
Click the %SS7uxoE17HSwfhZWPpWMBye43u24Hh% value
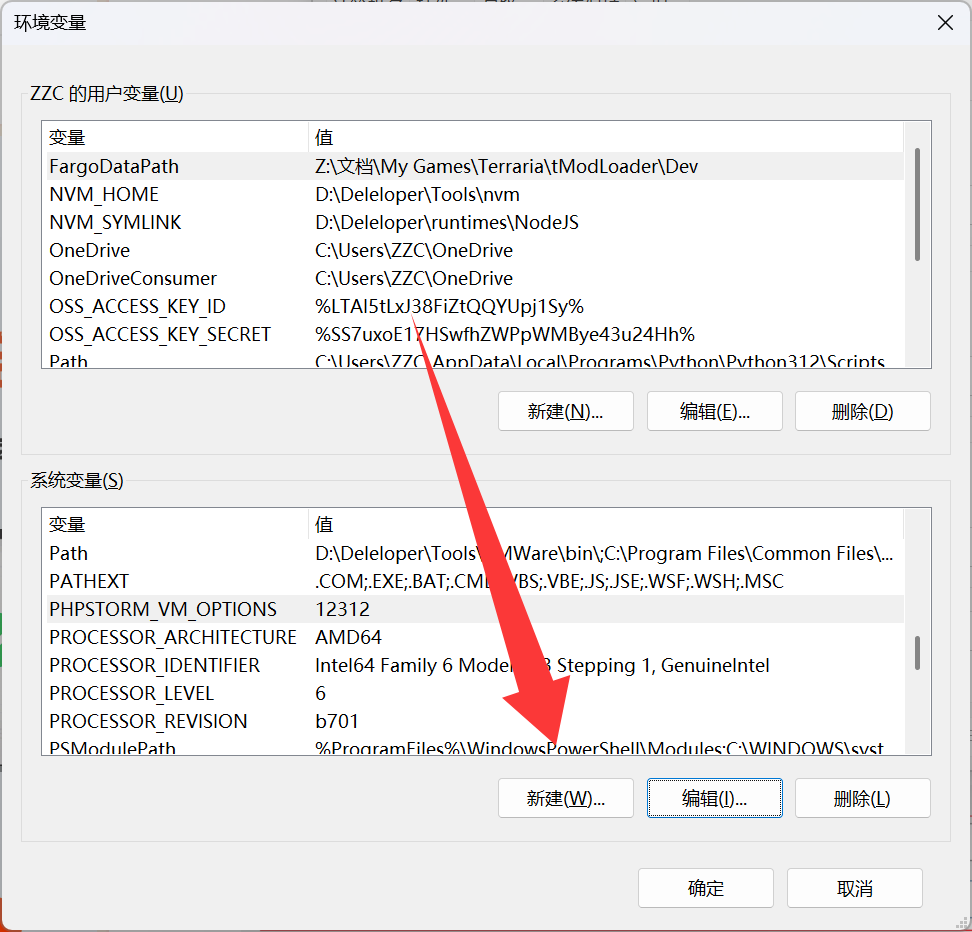505,334
